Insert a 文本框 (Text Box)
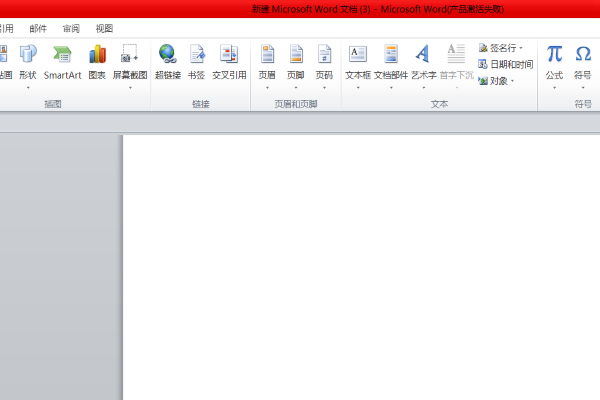This screenshot has width=600, height=400. coord(358,61)
